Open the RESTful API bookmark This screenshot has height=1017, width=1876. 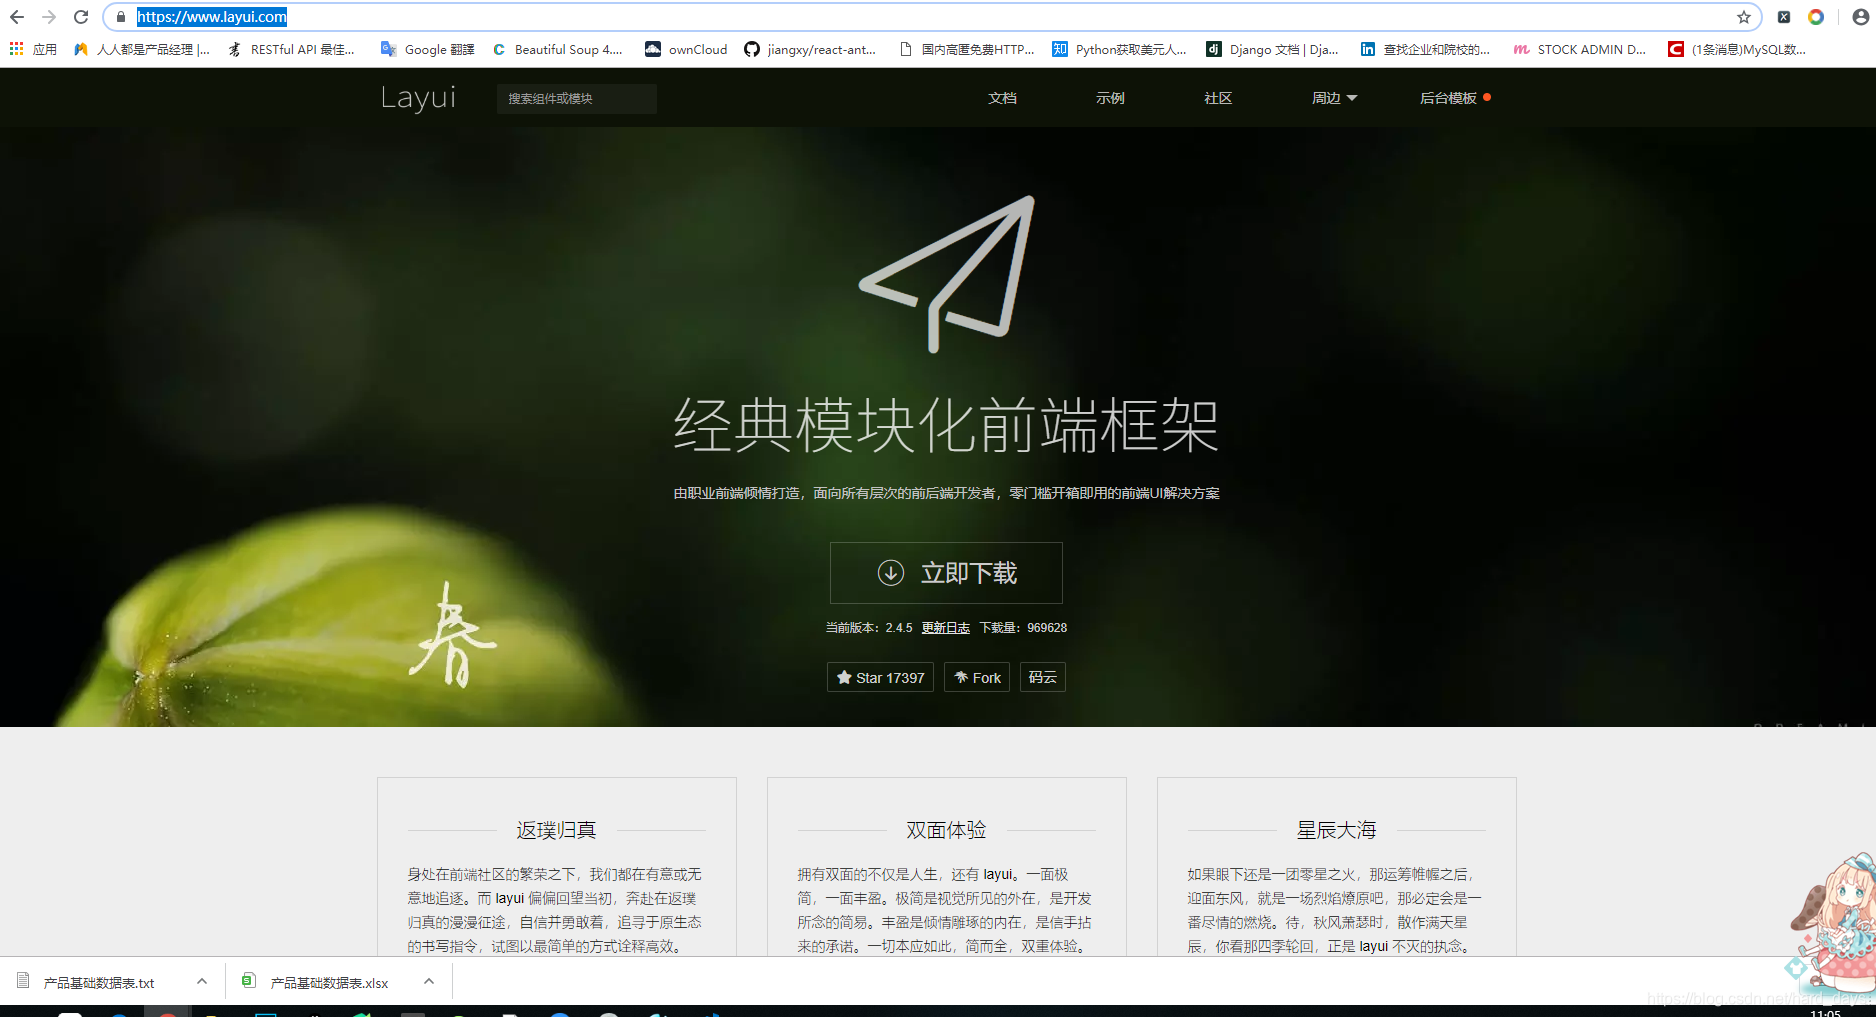[291, 49]
